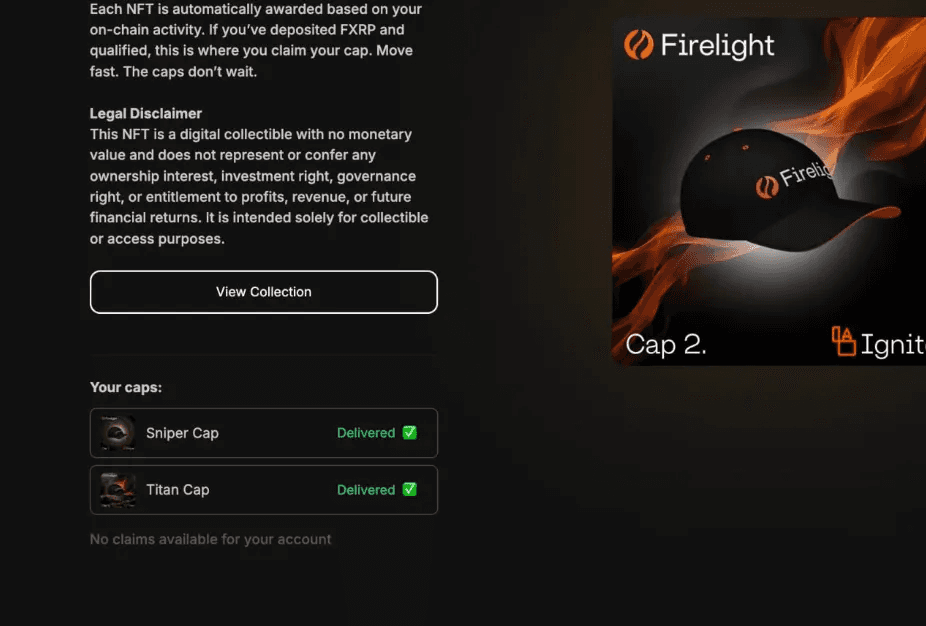Click the orange lighter Ignite icon
The width and height of the screenshot is (926, 626).
click(843, 341)
